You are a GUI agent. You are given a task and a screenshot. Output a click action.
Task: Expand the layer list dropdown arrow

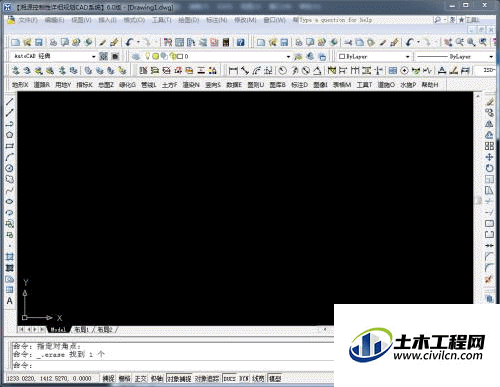point(288,57)
